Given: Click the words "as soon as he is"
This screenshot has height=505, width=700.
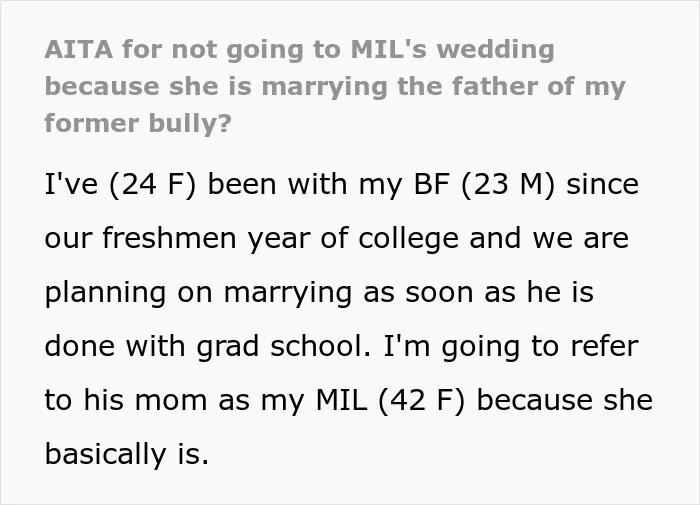Looking at the screenshot, I should coord(478,293).
